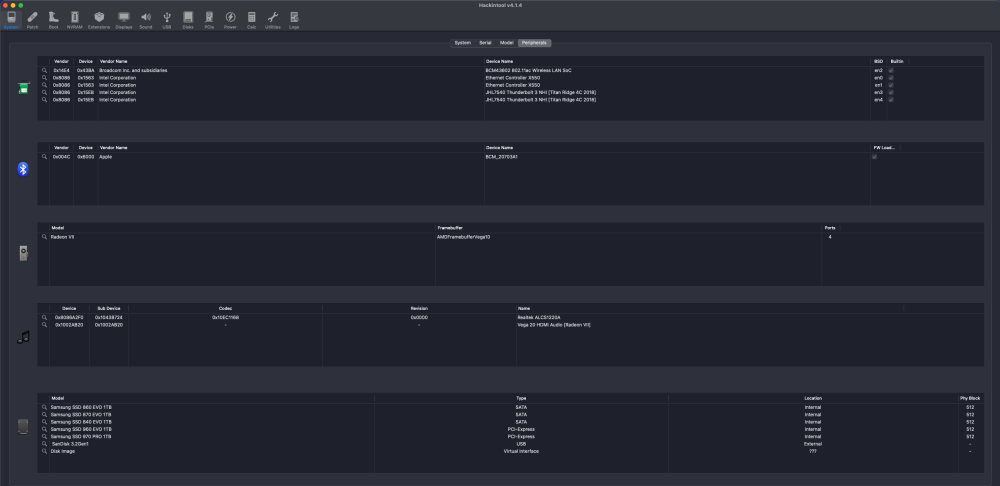Switch to the Serial tab
The image size is (1000, 486).
485,43
